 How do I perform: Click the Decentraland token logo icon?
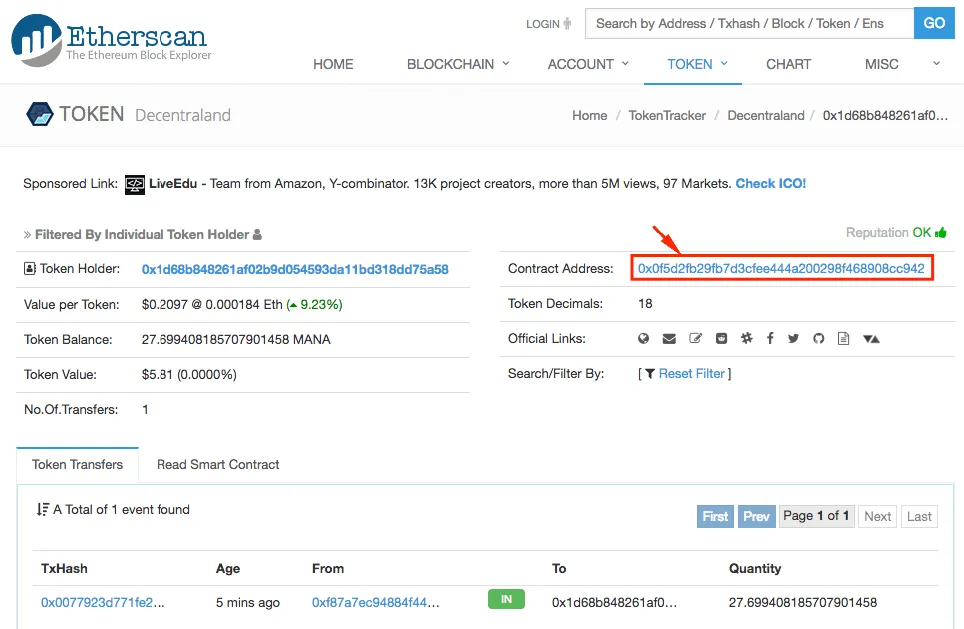(39, 114)
